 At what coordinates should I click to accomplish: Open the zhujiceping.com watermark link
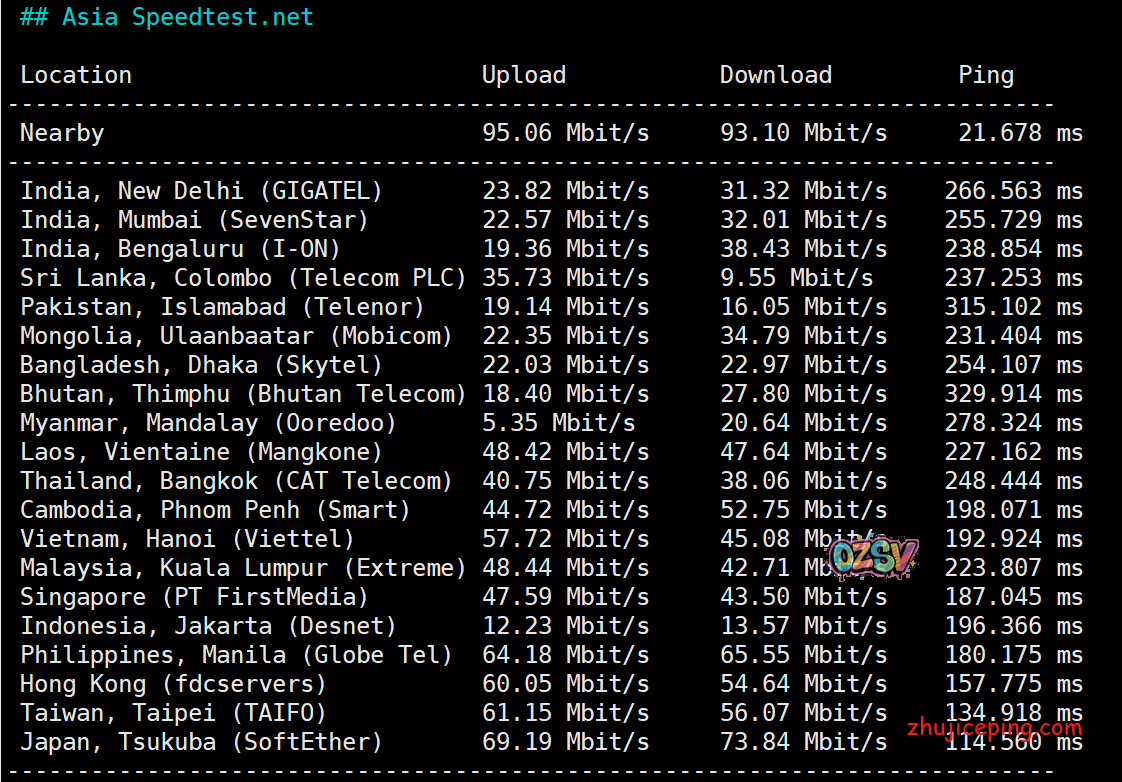[994, 728]
